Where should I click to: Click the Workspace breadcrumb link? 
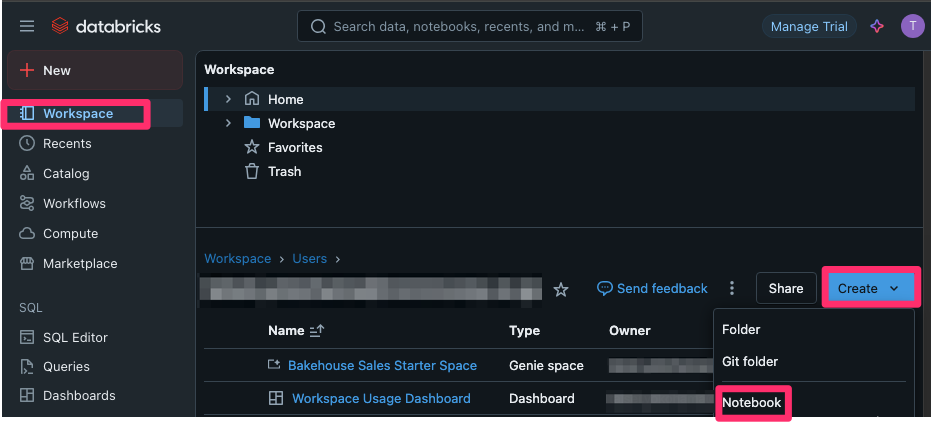tap(238, 259)
